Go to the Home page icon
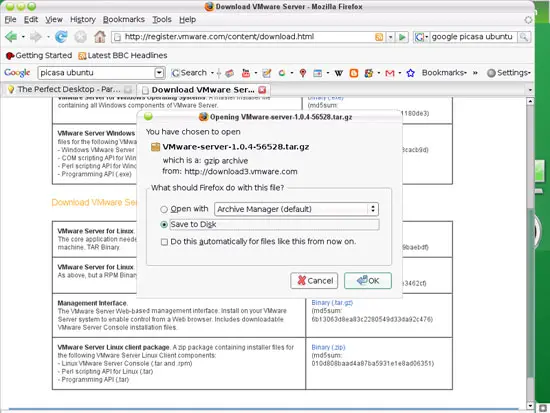 (100, 36)
